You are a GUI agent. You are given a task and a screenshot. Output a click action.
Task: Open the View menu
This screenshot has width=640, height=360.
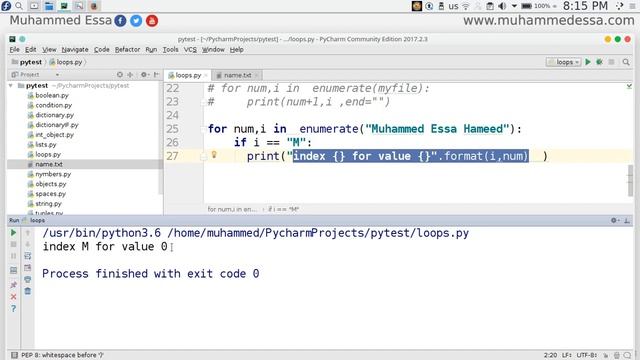coord(49,49)
